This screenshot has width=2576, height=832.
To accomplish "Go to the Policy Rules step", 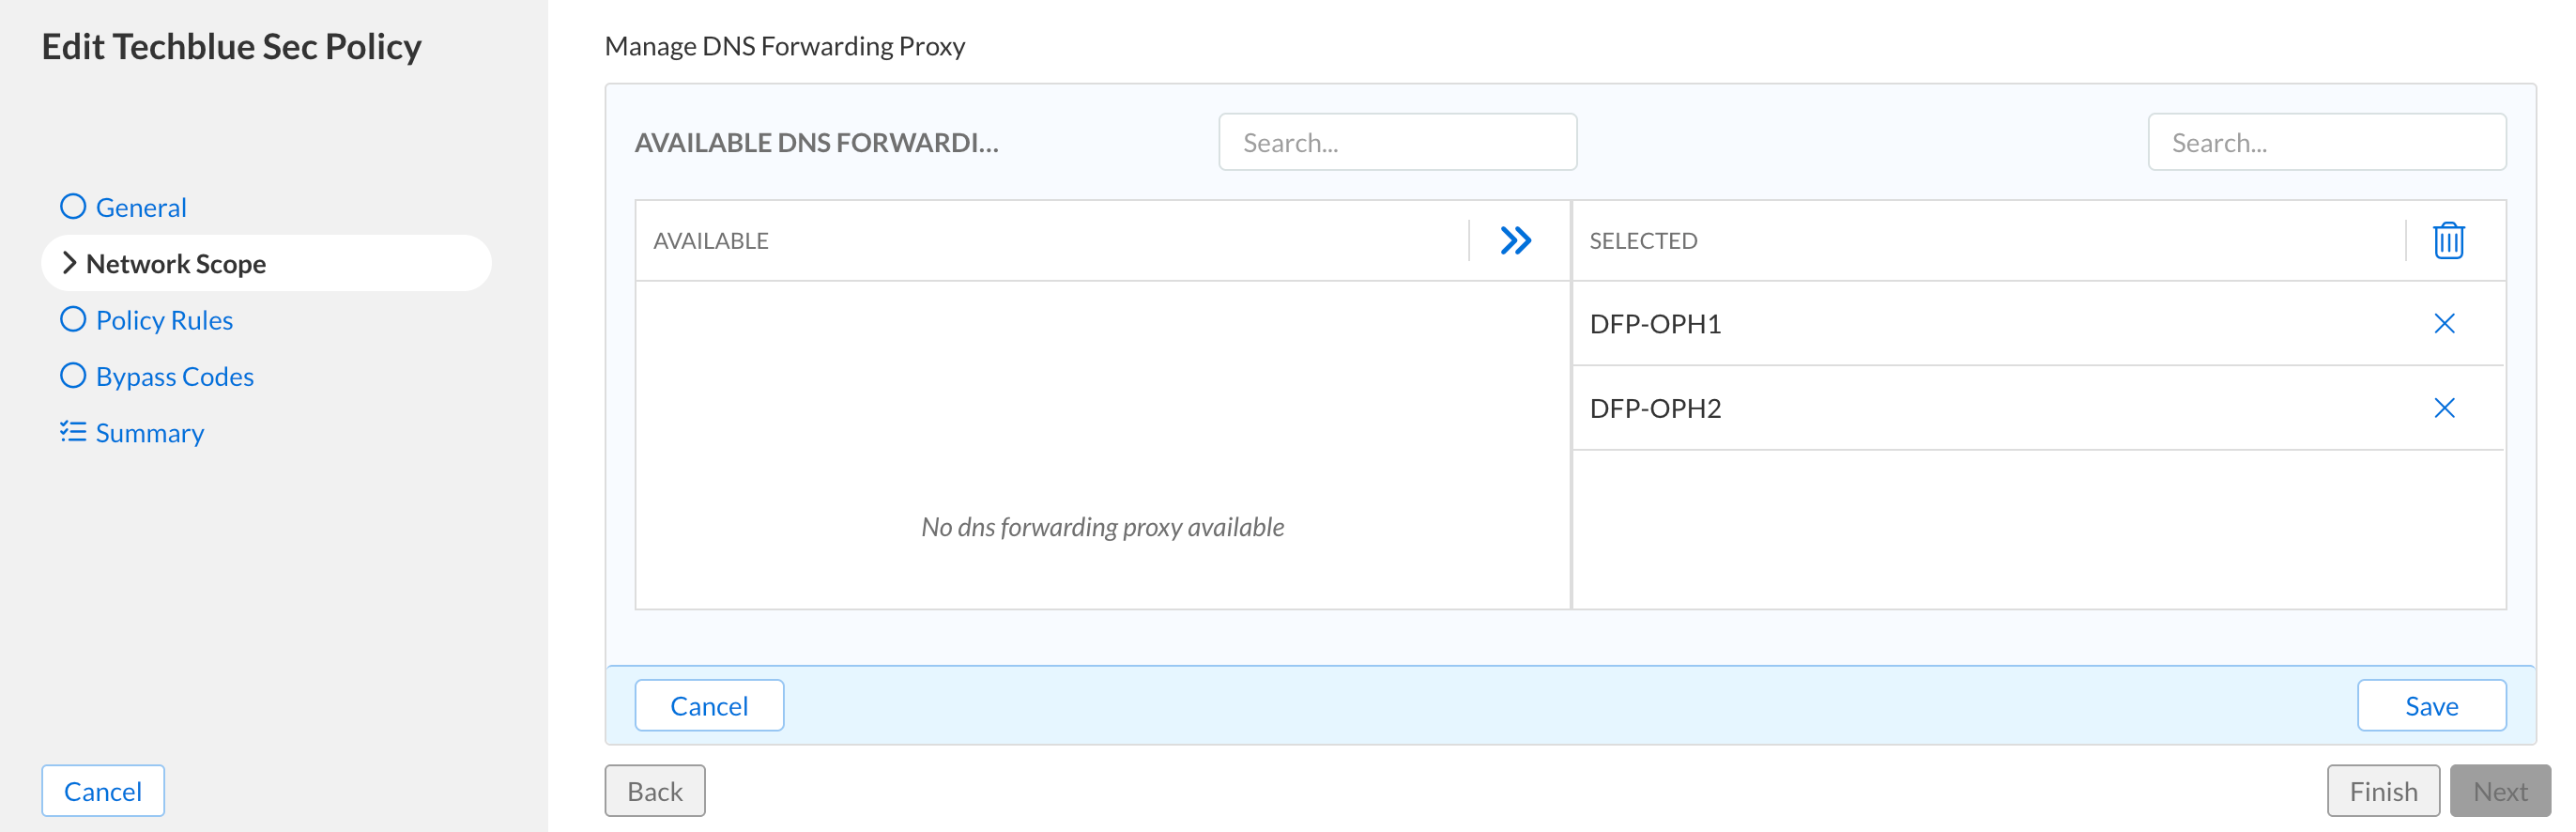I will 164,320.
